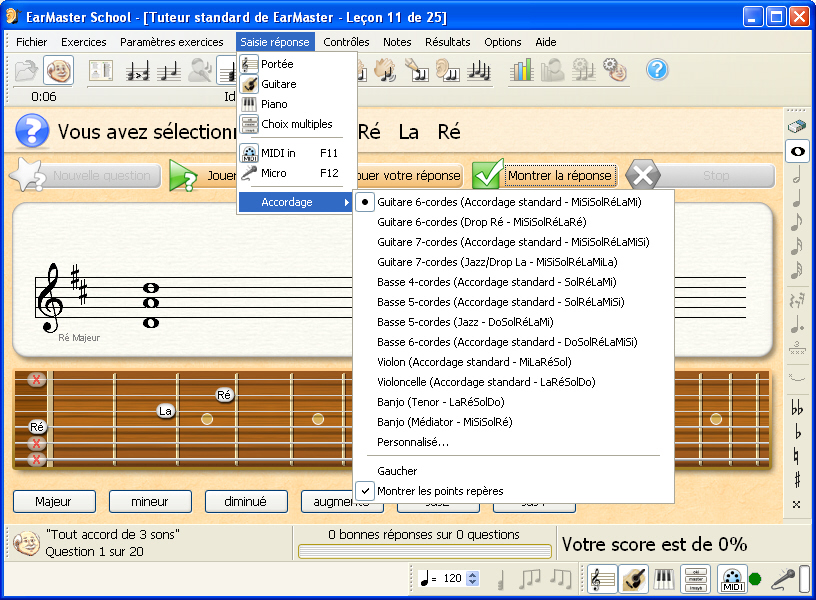Show the statistics bar chart icon
The image size is (816, 600).
tap(521, 70)
